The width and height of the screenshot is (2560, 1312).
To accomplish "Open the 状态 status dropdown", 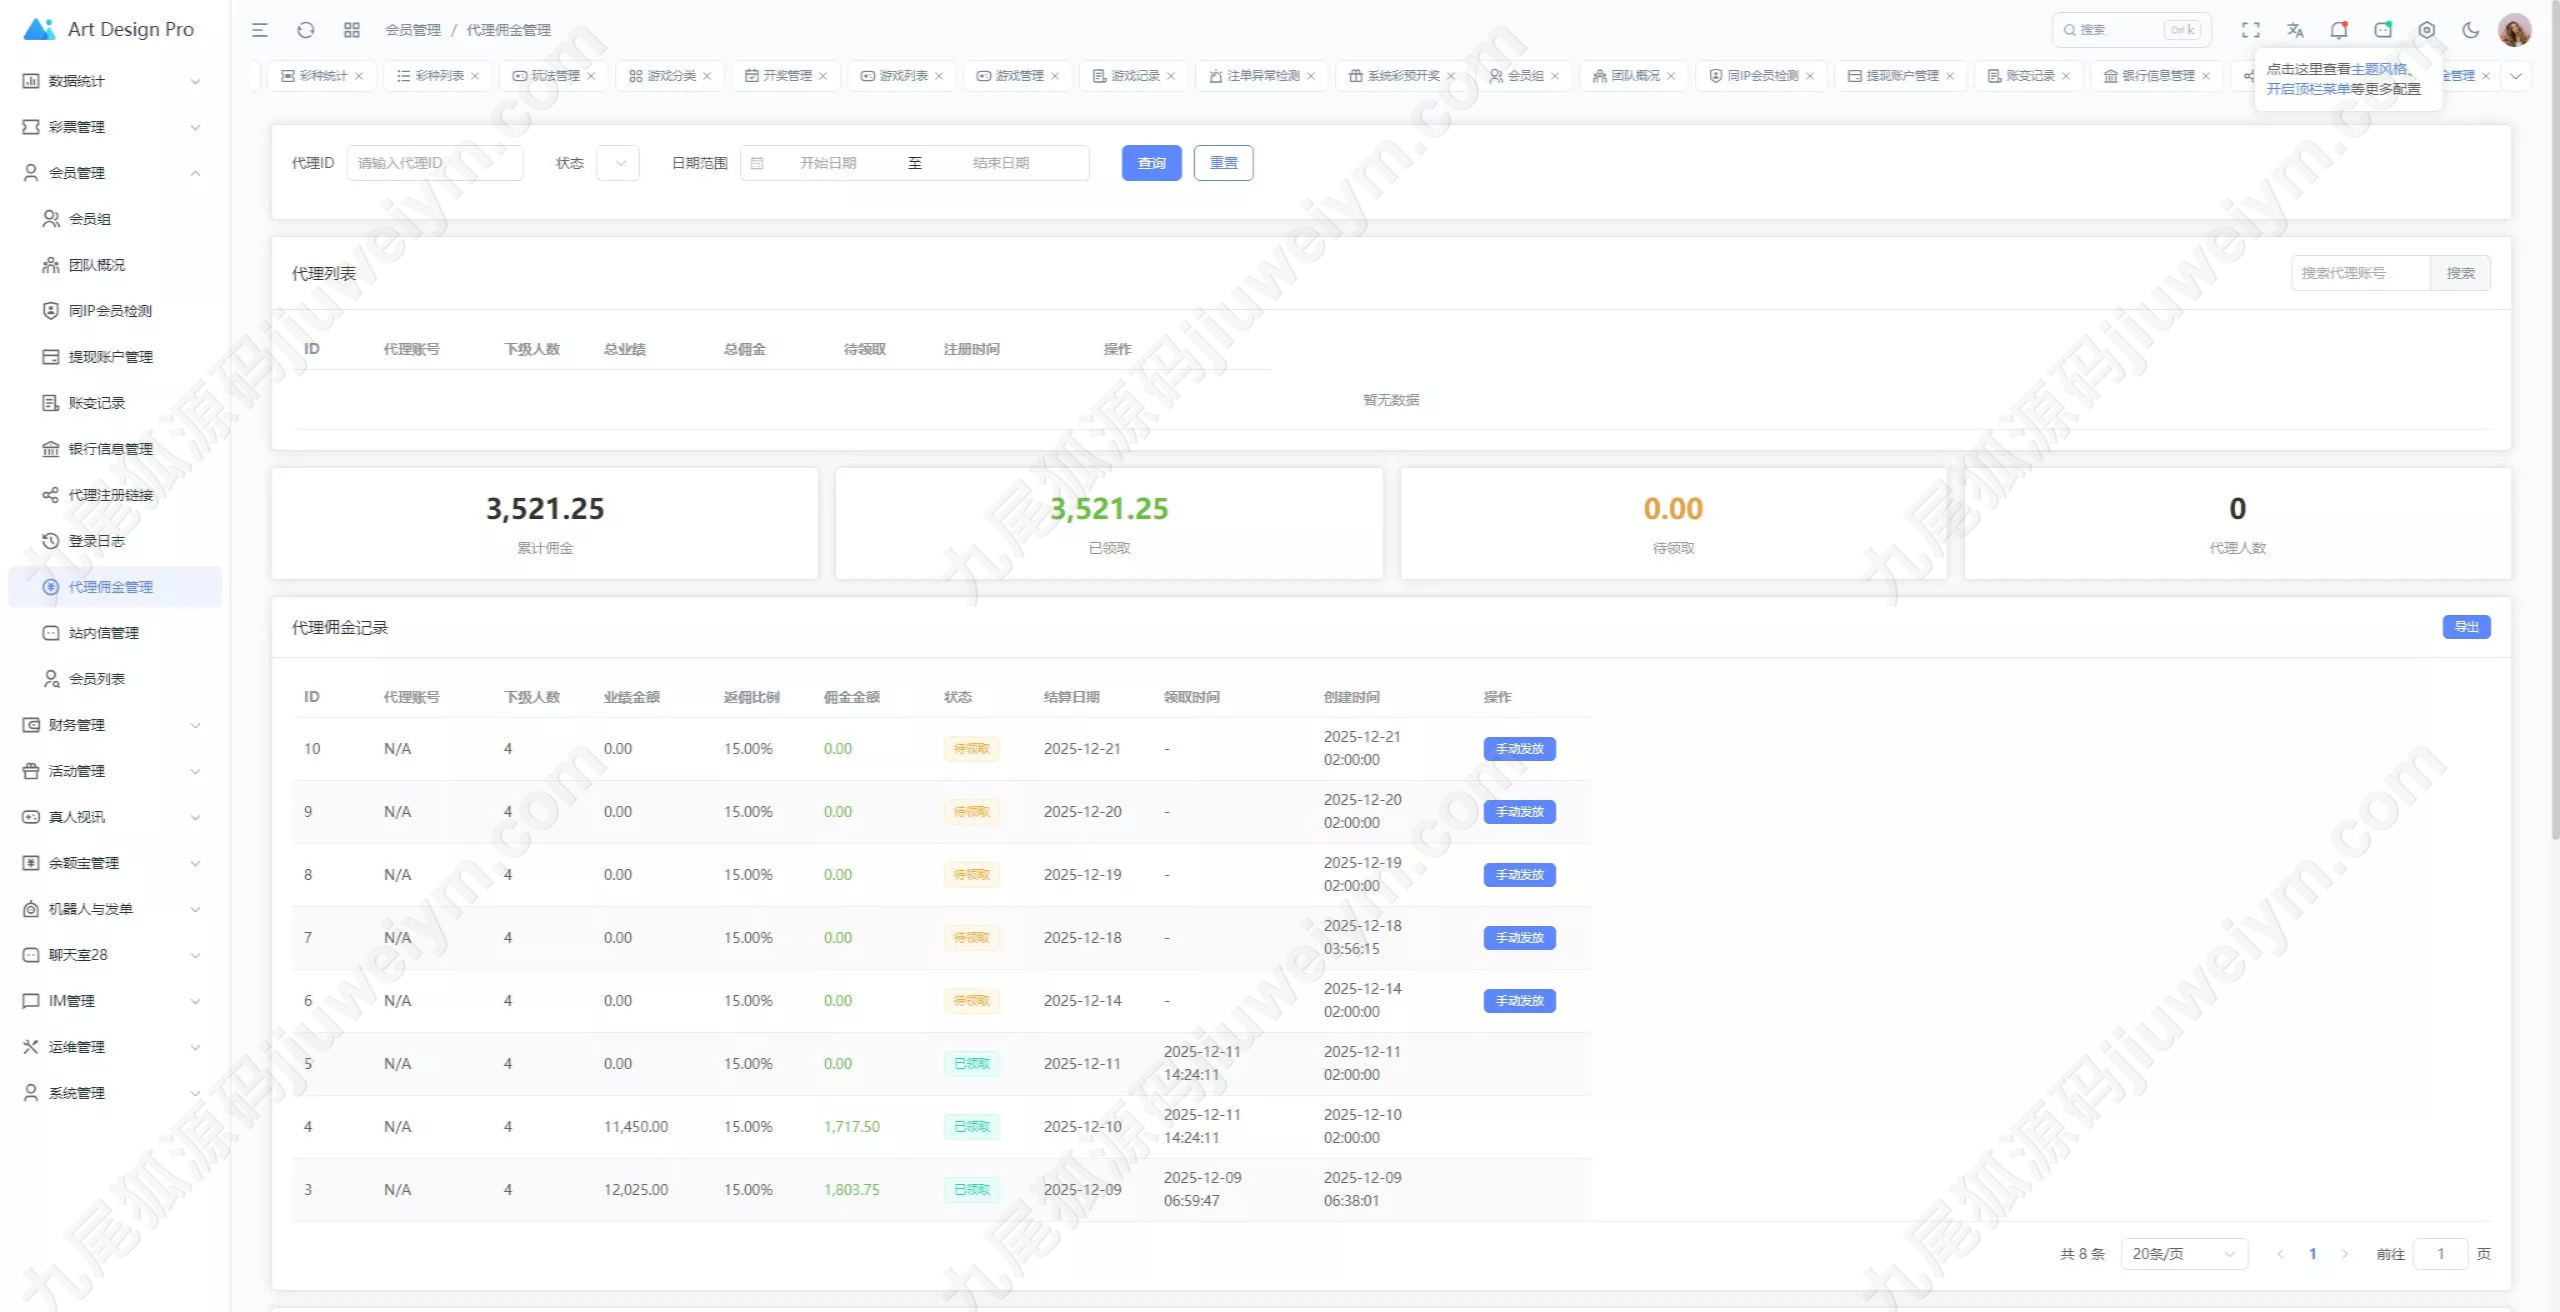I will [x=618, y=163].
